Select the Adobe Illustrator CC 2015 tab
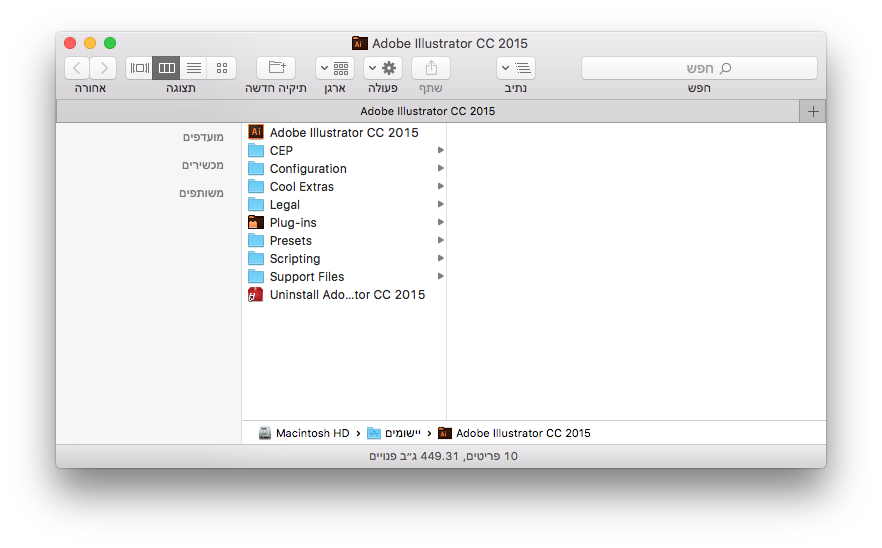This screenshot has height=548, width=882. 428,111
